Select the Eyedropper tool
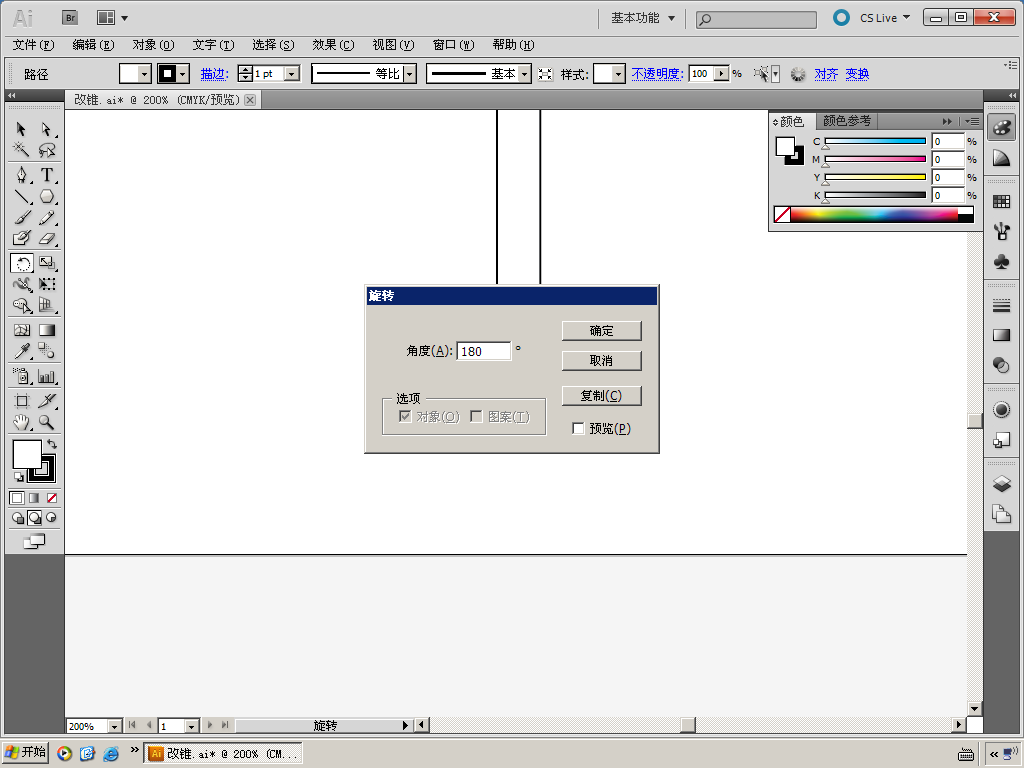 22,351
